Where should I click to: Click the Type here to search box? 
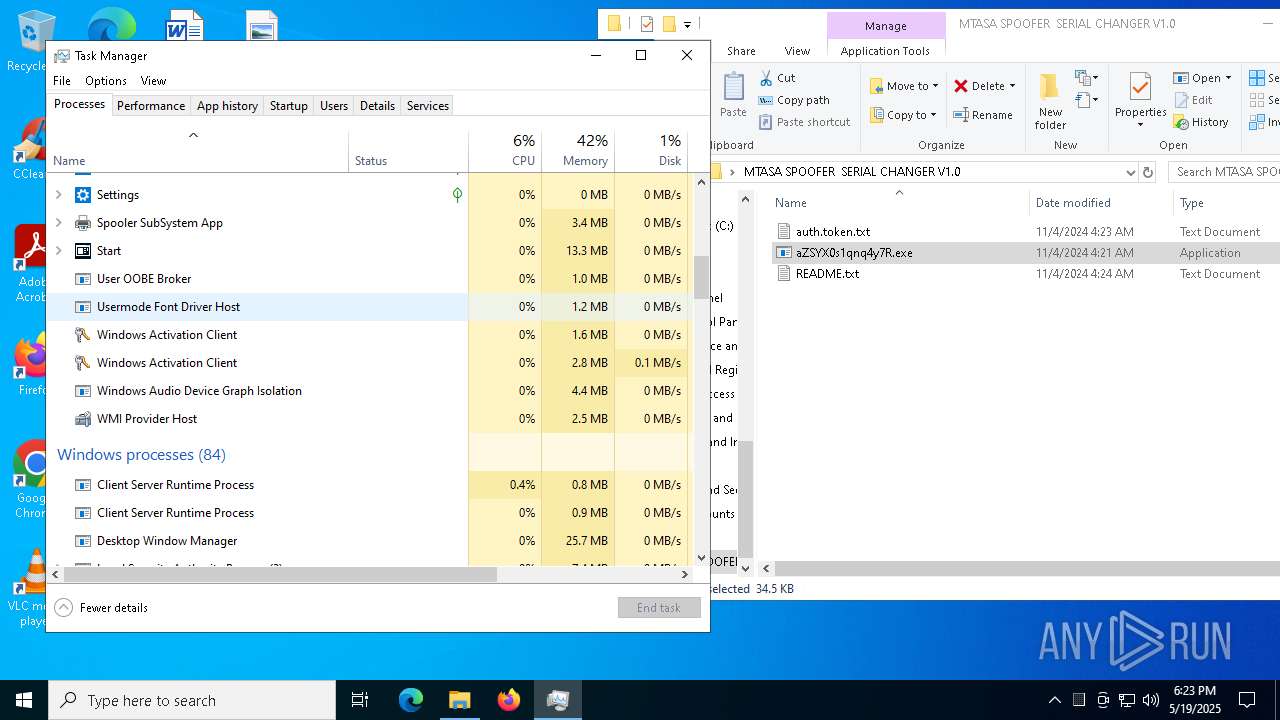192,700
